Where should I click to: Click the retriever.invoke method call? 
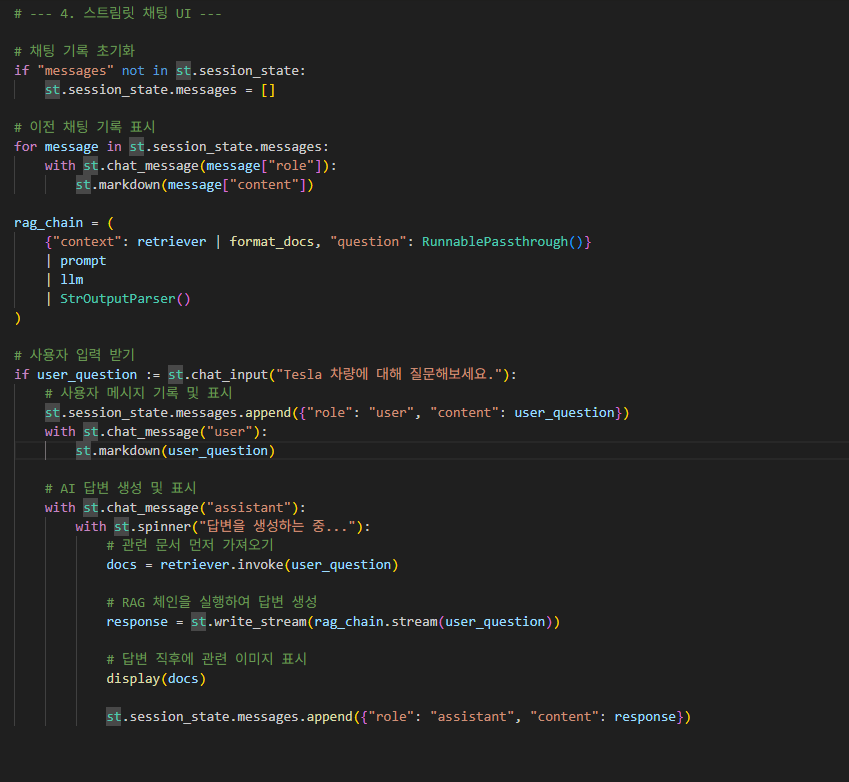click(222, 565)
